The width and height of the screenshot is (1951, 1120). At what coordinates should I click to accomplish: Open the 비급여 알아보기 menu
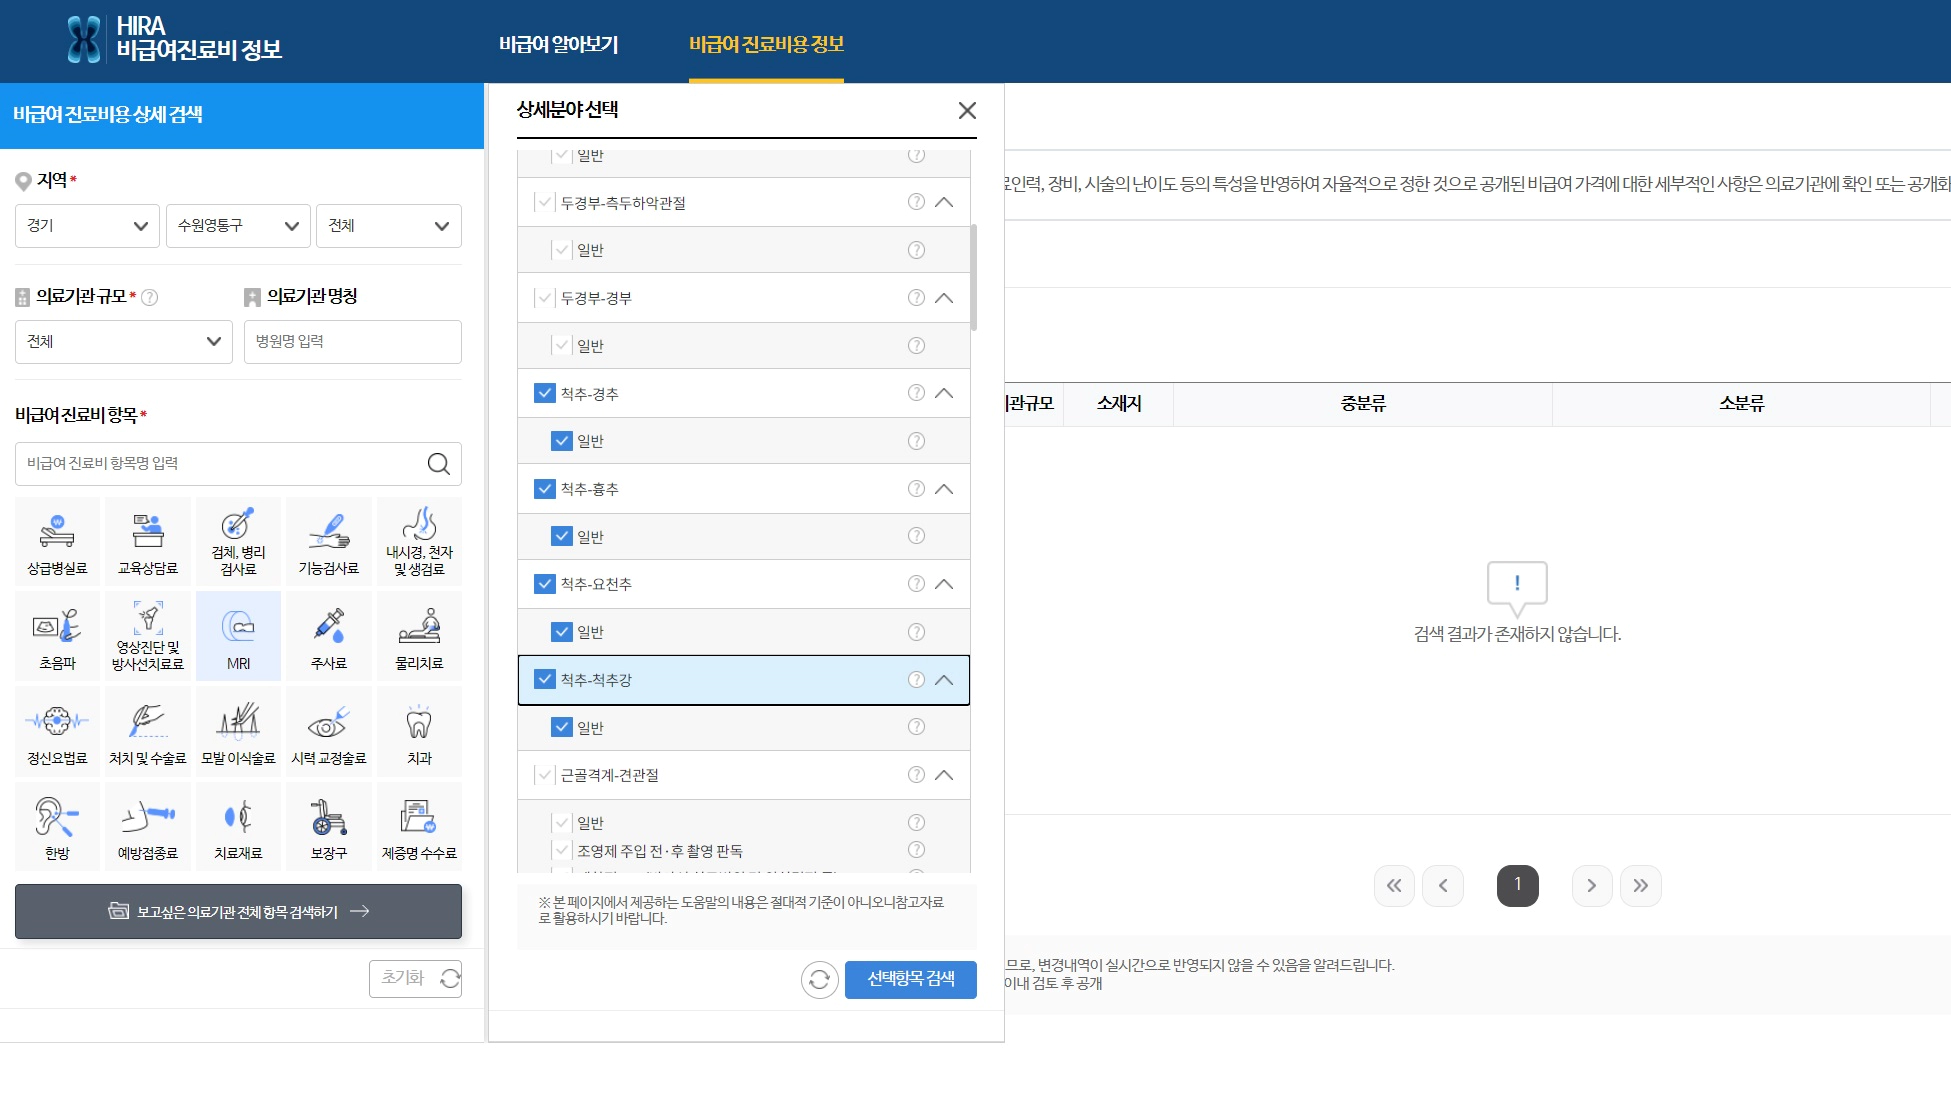[x=558, y=44]
